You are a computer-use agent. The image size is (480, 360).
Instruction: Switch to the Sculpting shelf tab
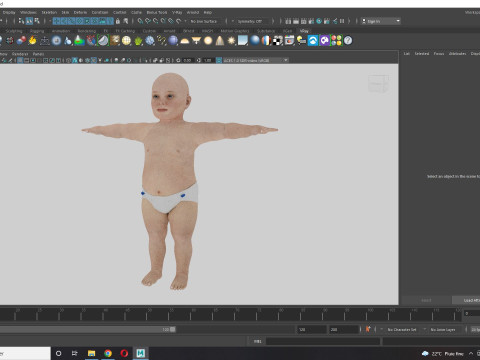(14, 31)
